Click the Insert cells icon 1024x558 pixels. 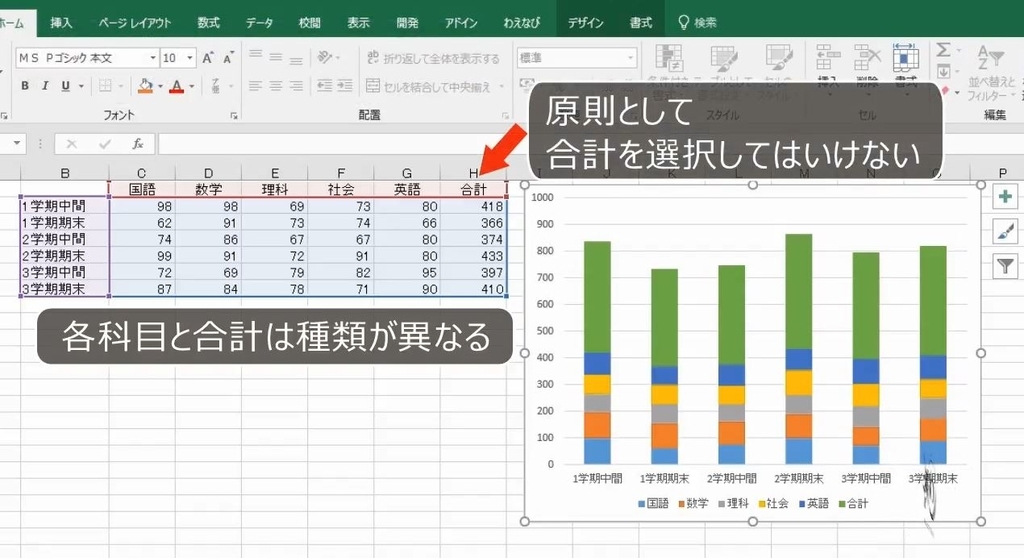pos(828,58)
